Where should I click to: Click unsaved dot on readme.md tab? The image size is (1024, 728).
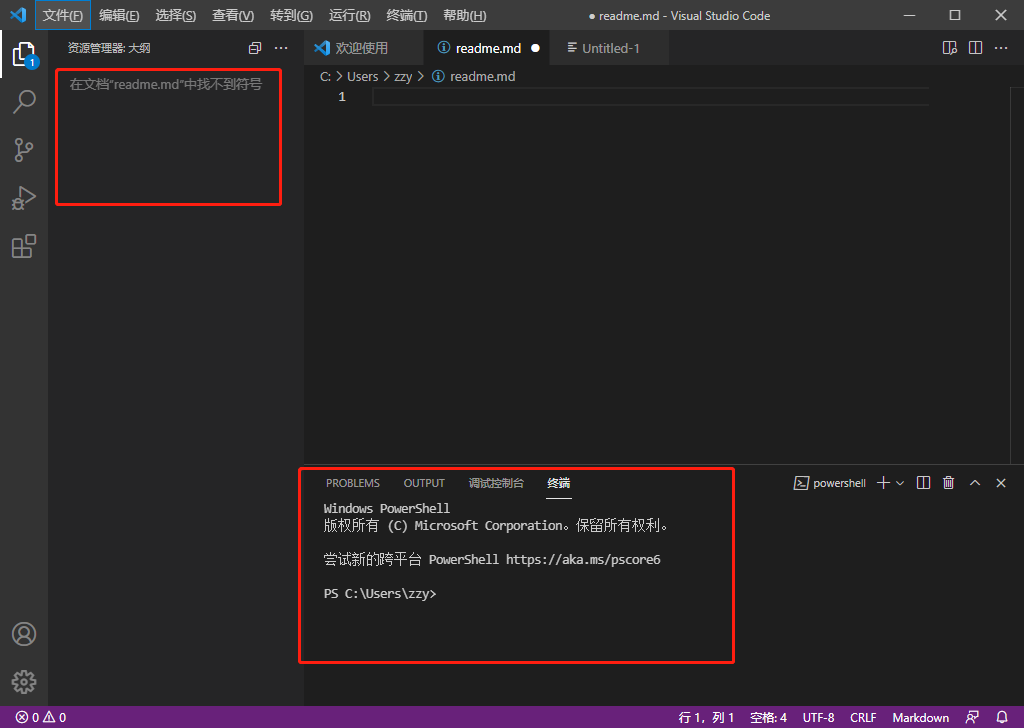click(x=536, y=48)
